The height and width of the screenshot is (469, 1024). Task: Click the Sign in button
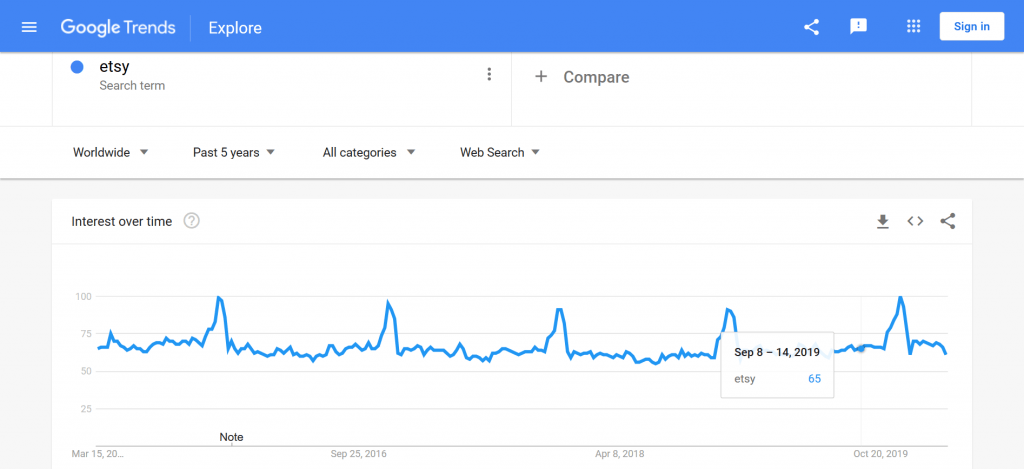[x=971, y=27]
